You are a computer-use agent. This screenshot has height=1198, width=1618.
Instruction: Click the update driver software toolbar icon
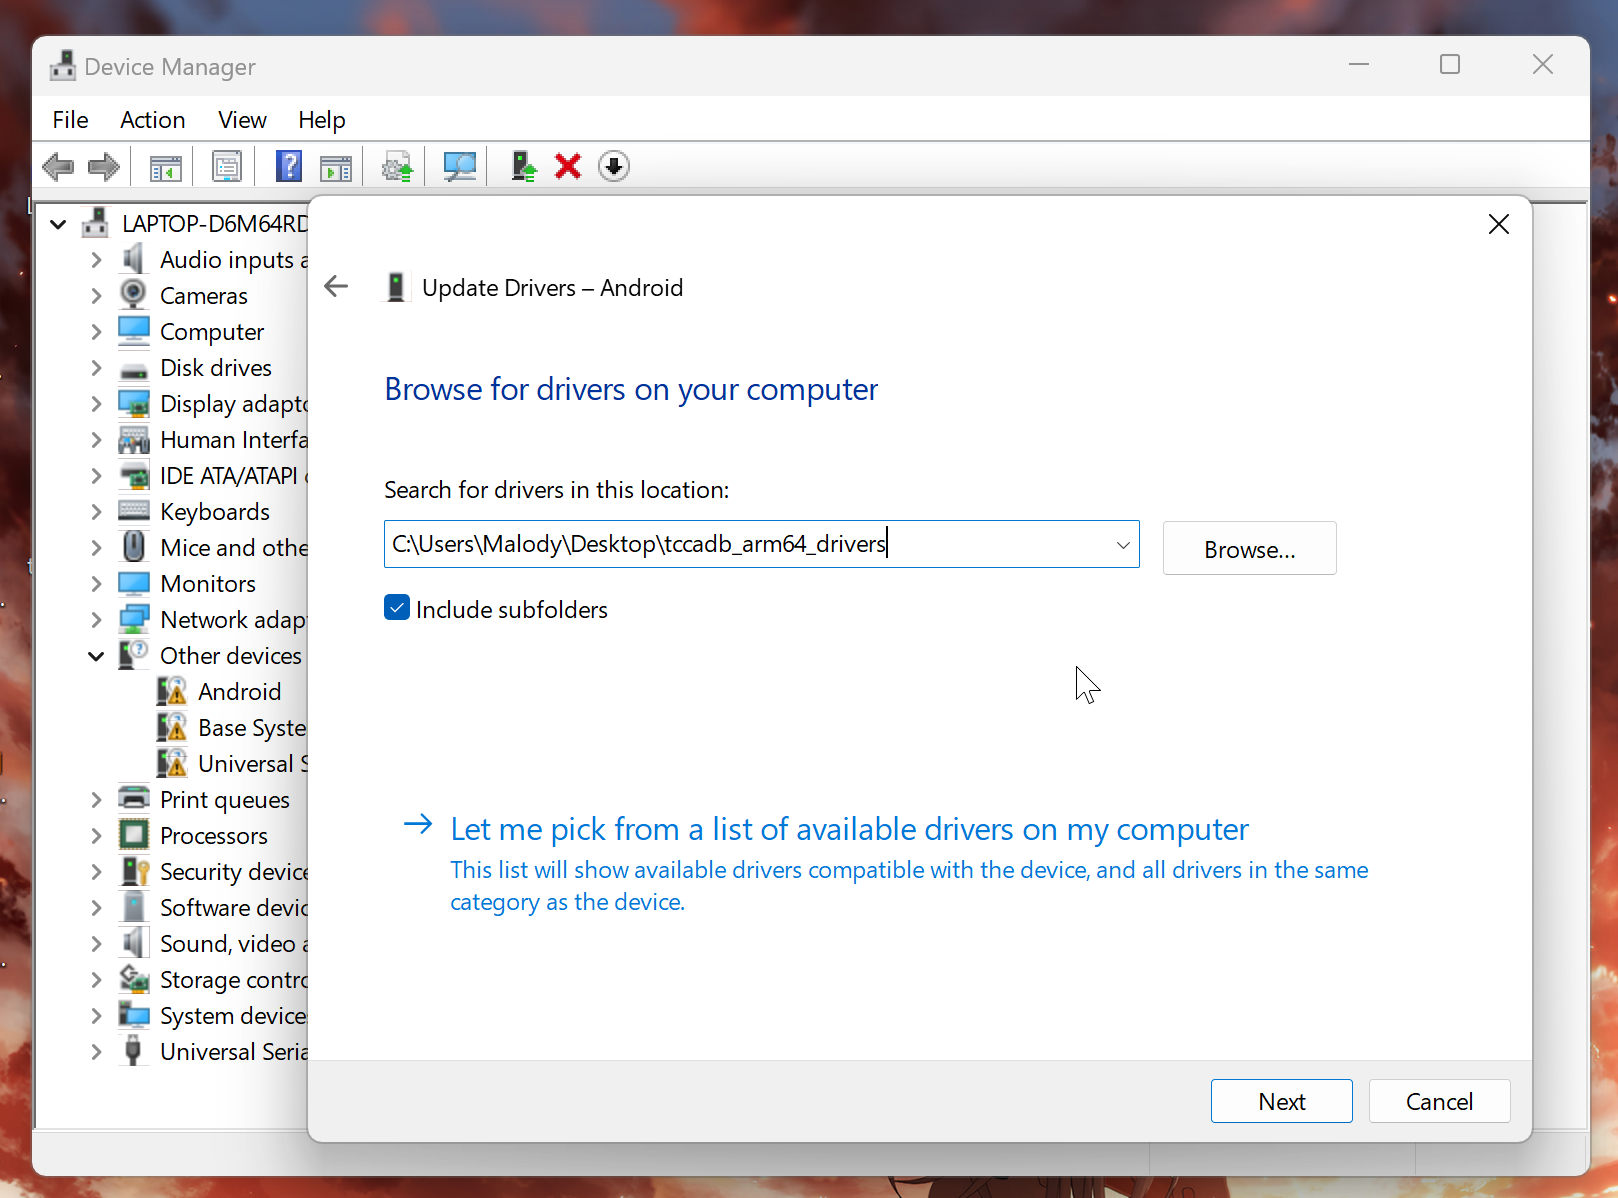(397, 167)
